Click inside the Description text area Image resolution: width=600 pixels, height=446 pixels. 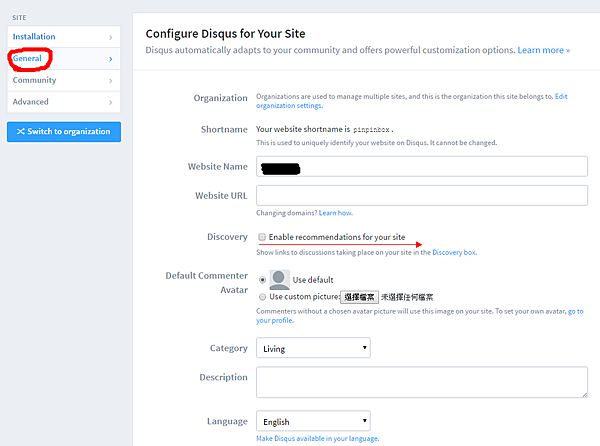(422, 382)
